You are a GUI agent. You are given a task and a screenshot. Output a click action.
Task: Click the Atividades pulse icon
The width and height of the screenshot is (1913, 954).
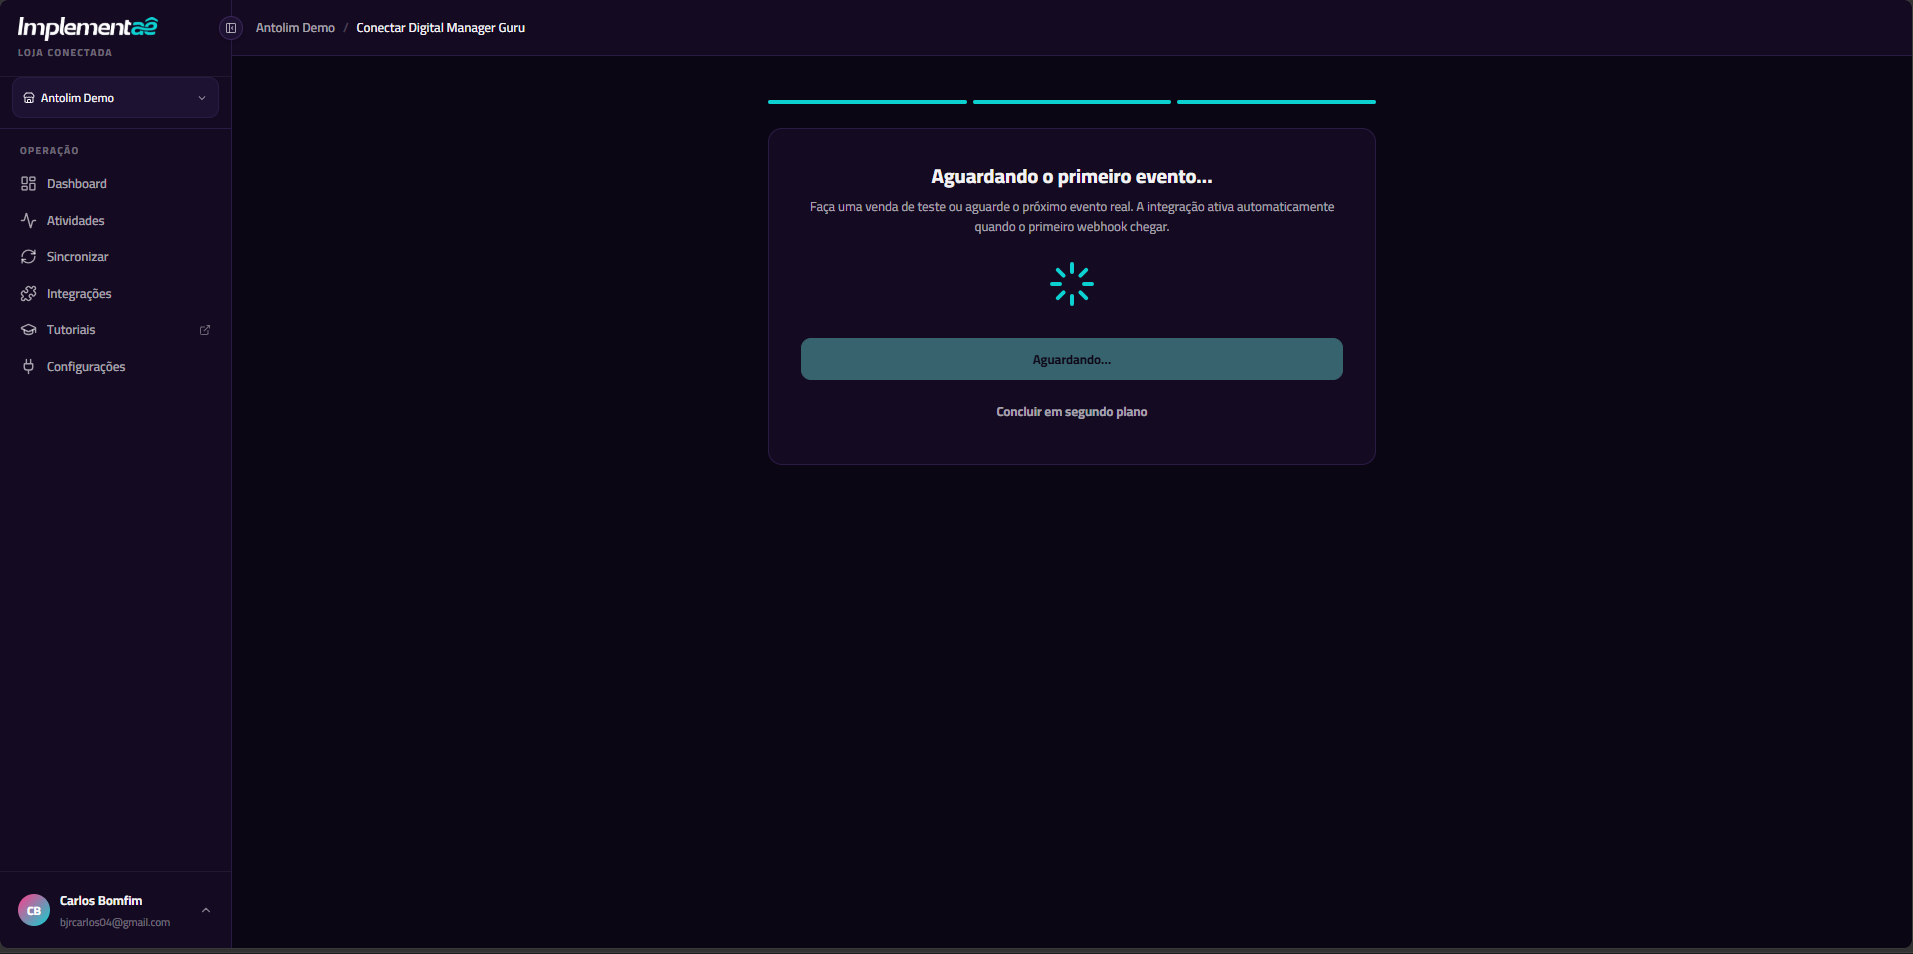click(29, 221)
